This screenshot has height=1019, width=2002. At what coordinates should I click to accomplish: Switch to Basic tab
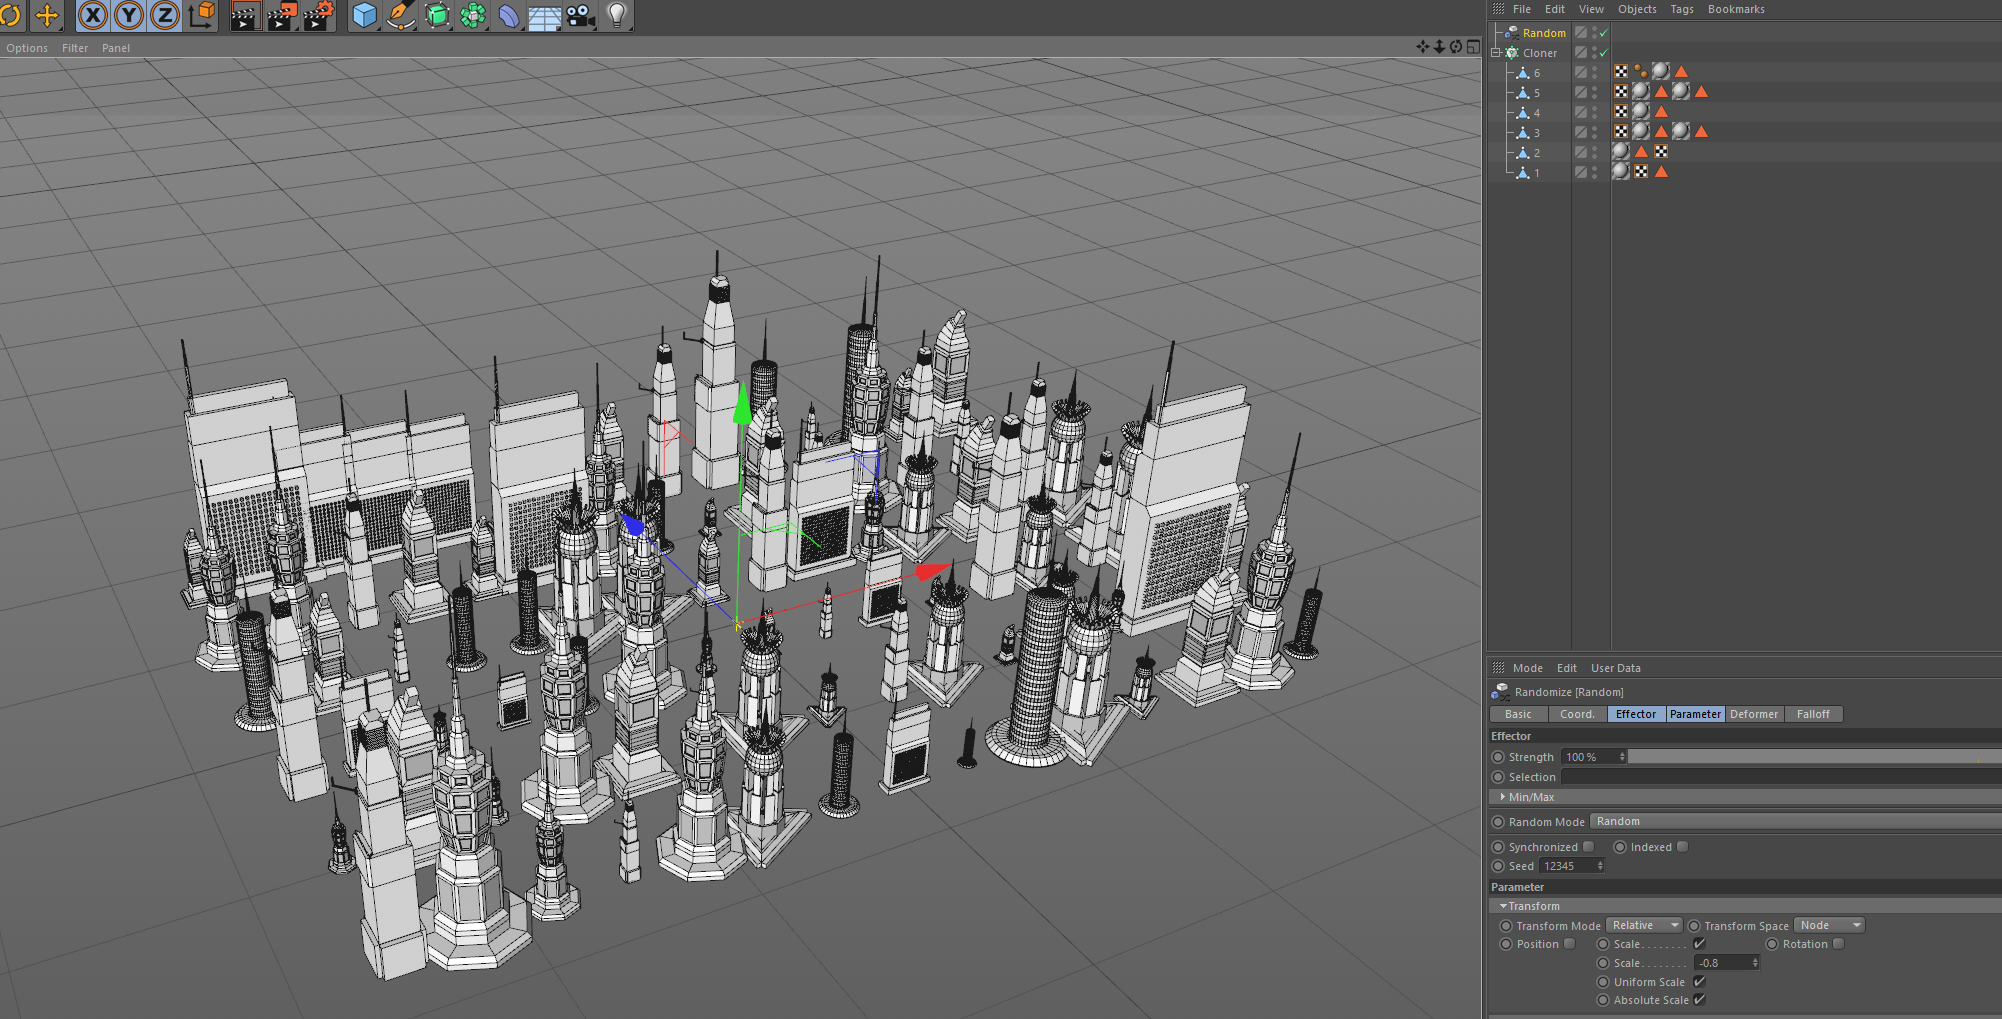point(1518,714)
